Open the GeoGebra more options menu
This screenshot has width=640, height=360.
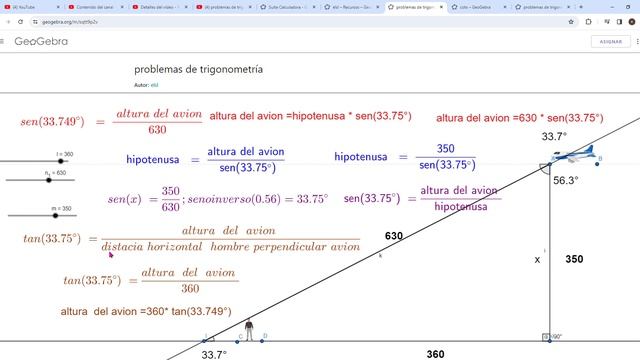click(637, 41)
